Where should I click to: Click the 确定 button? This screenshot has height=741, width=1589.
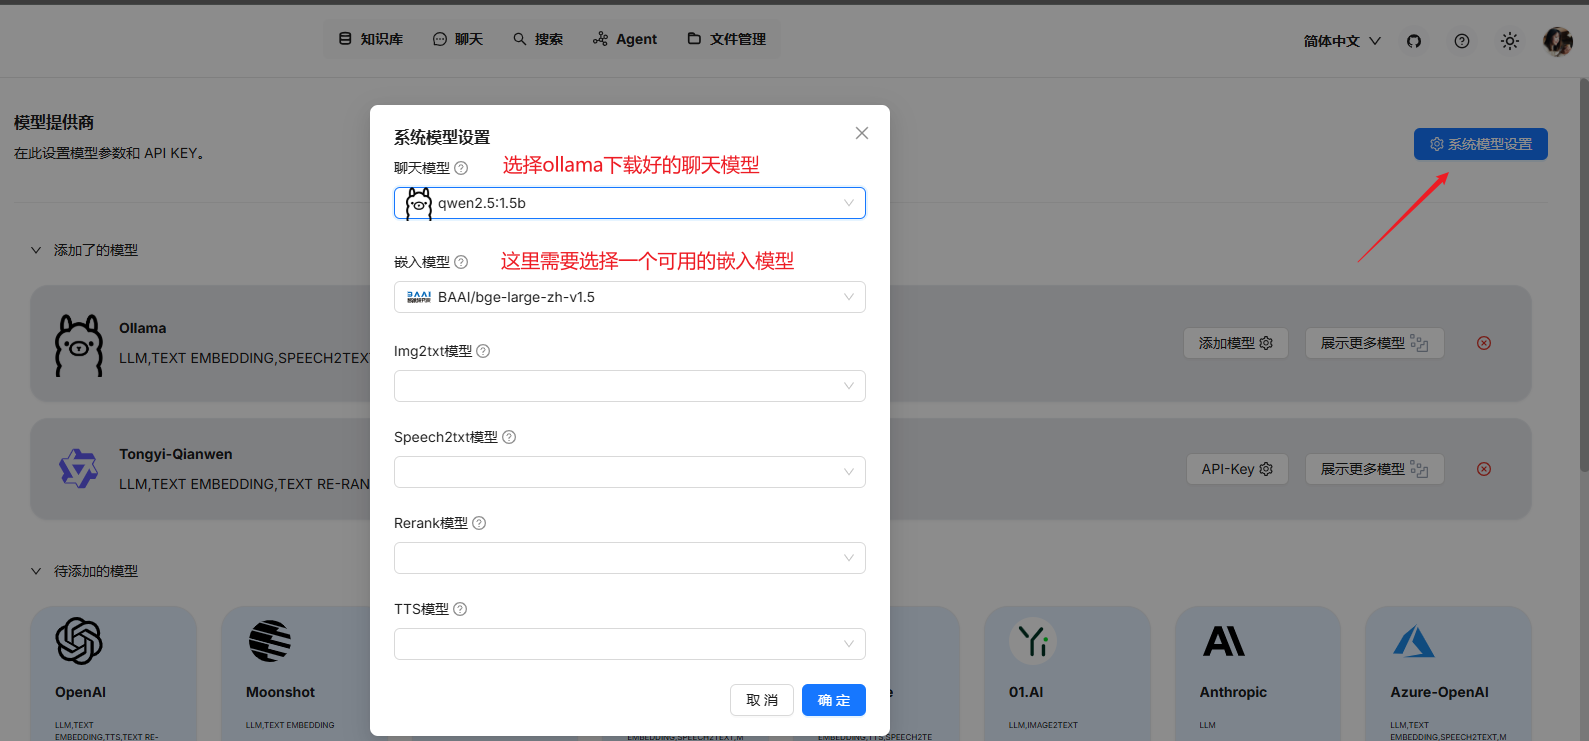pos(834,700)
